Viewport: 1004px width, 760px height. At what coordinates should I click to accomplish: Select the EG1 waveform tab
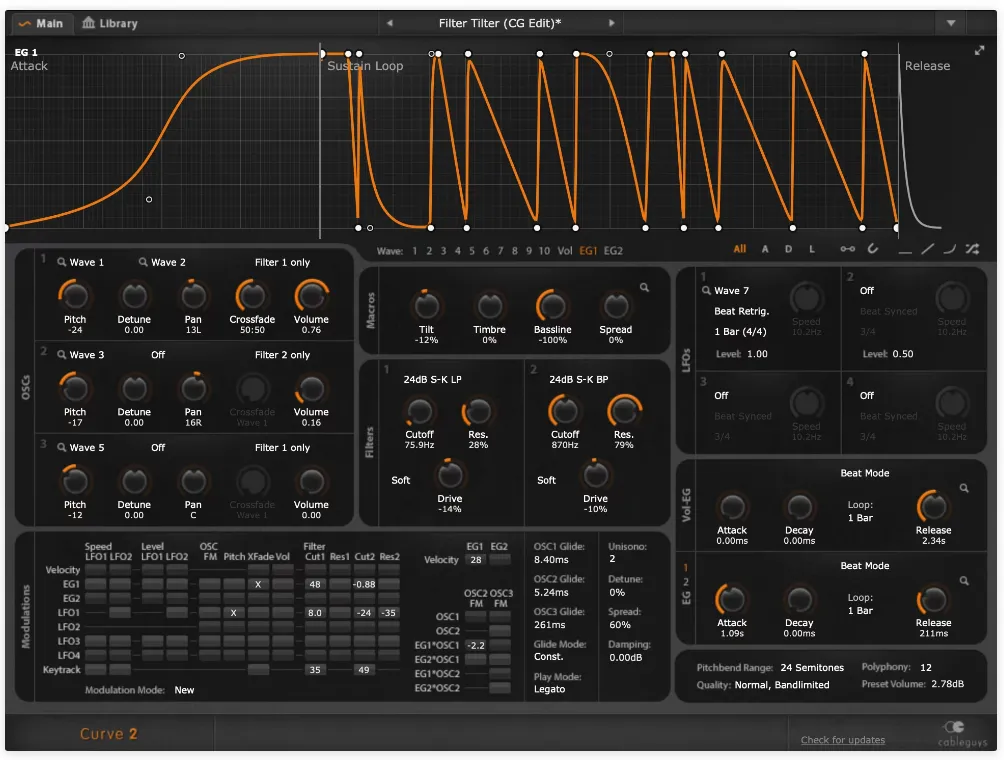pos(588,250)
